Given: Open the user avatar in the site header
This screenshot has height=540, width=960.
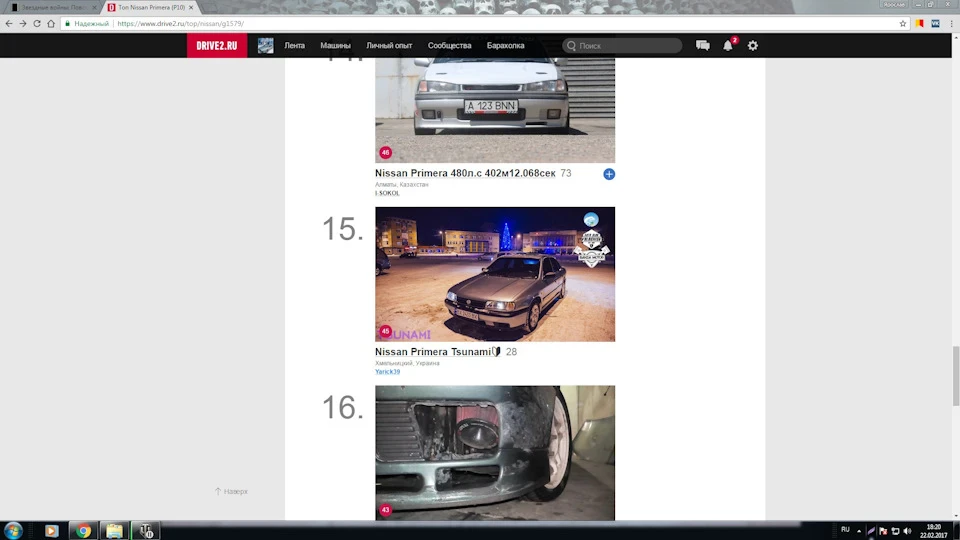Looking at the screenshot, I should 265,45.
